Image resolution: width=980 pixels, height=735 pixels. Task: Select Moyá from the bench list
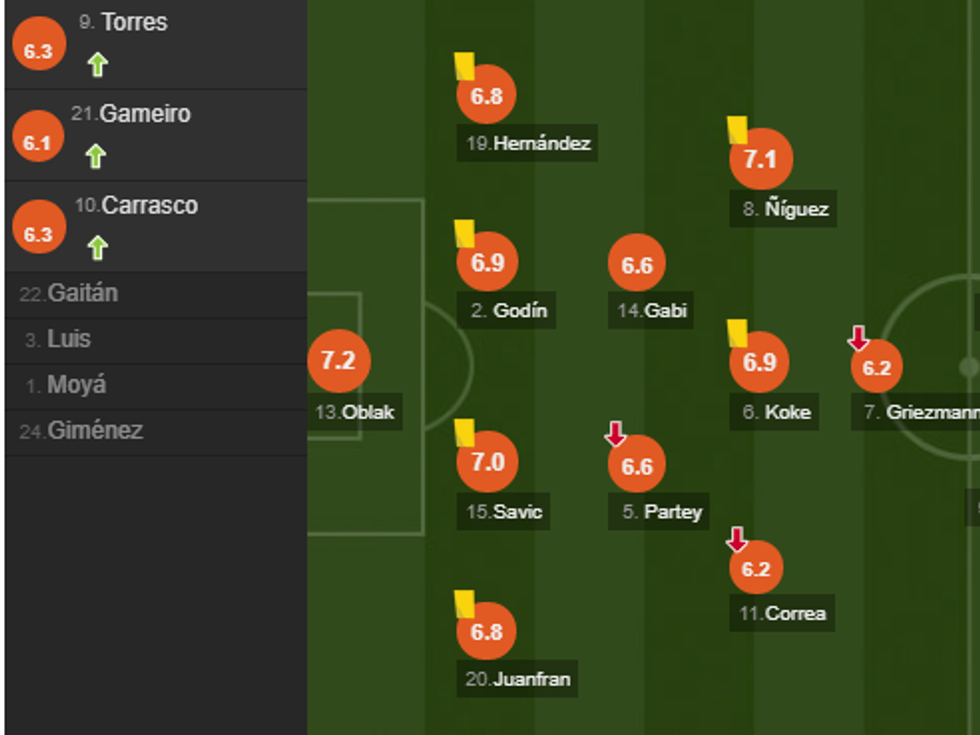pos(76,386)
